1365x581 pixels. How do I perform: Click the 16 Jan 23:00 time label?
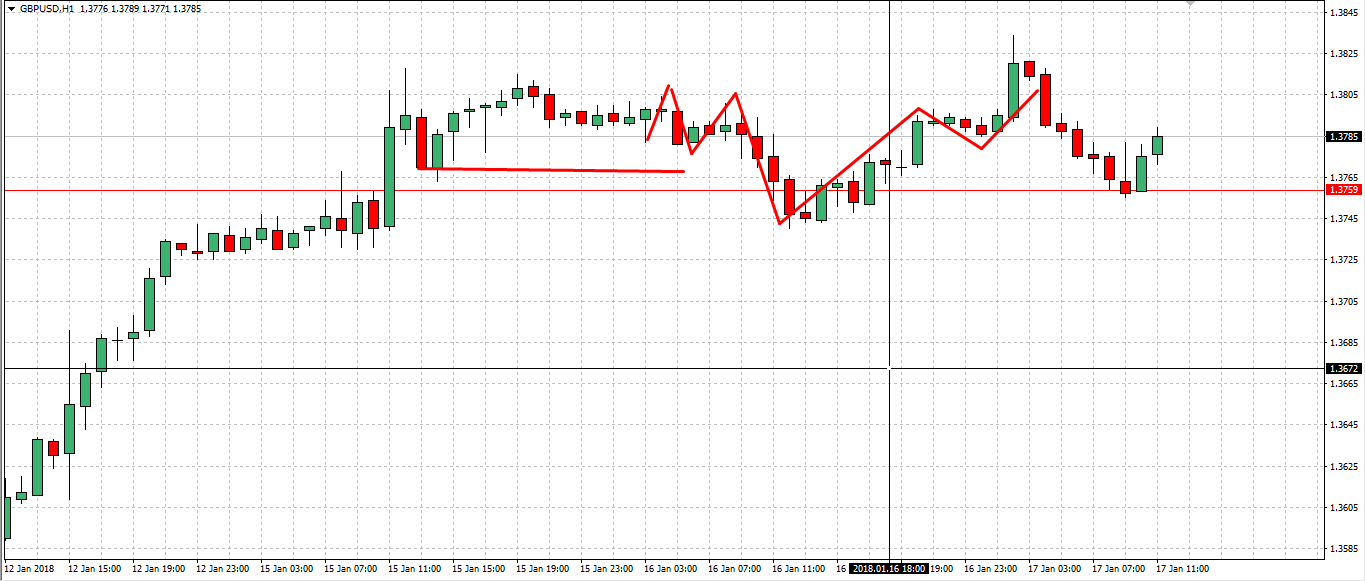pyautogui.click(x=990, y=568)
